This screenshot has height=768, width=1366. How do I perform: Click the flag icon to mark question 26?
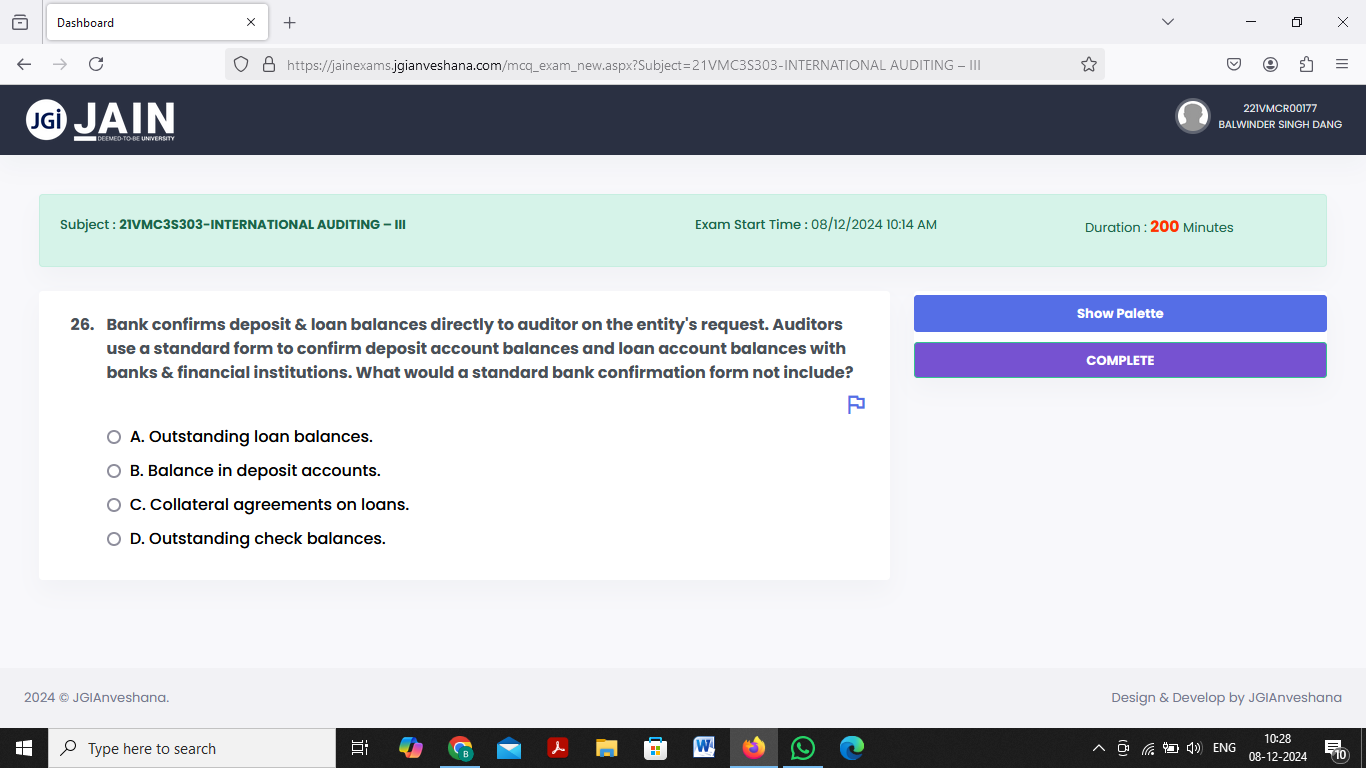(855, 405)
